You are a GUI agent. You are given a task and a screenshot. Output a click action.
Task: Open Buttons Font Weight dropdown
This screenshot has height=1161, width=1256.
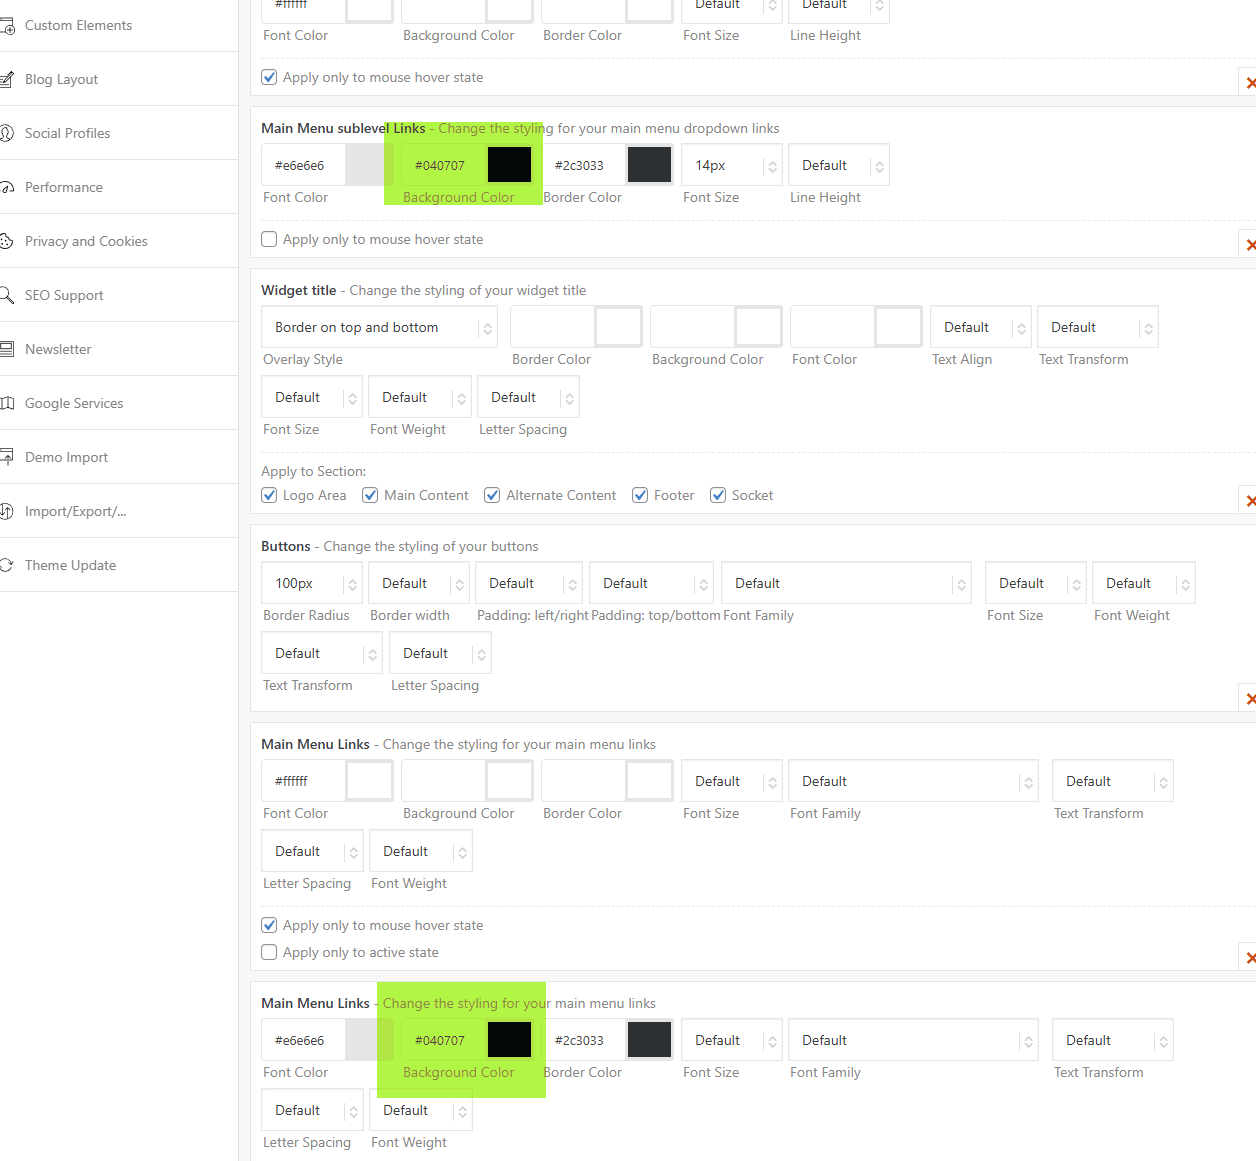tap(1144, 583)
